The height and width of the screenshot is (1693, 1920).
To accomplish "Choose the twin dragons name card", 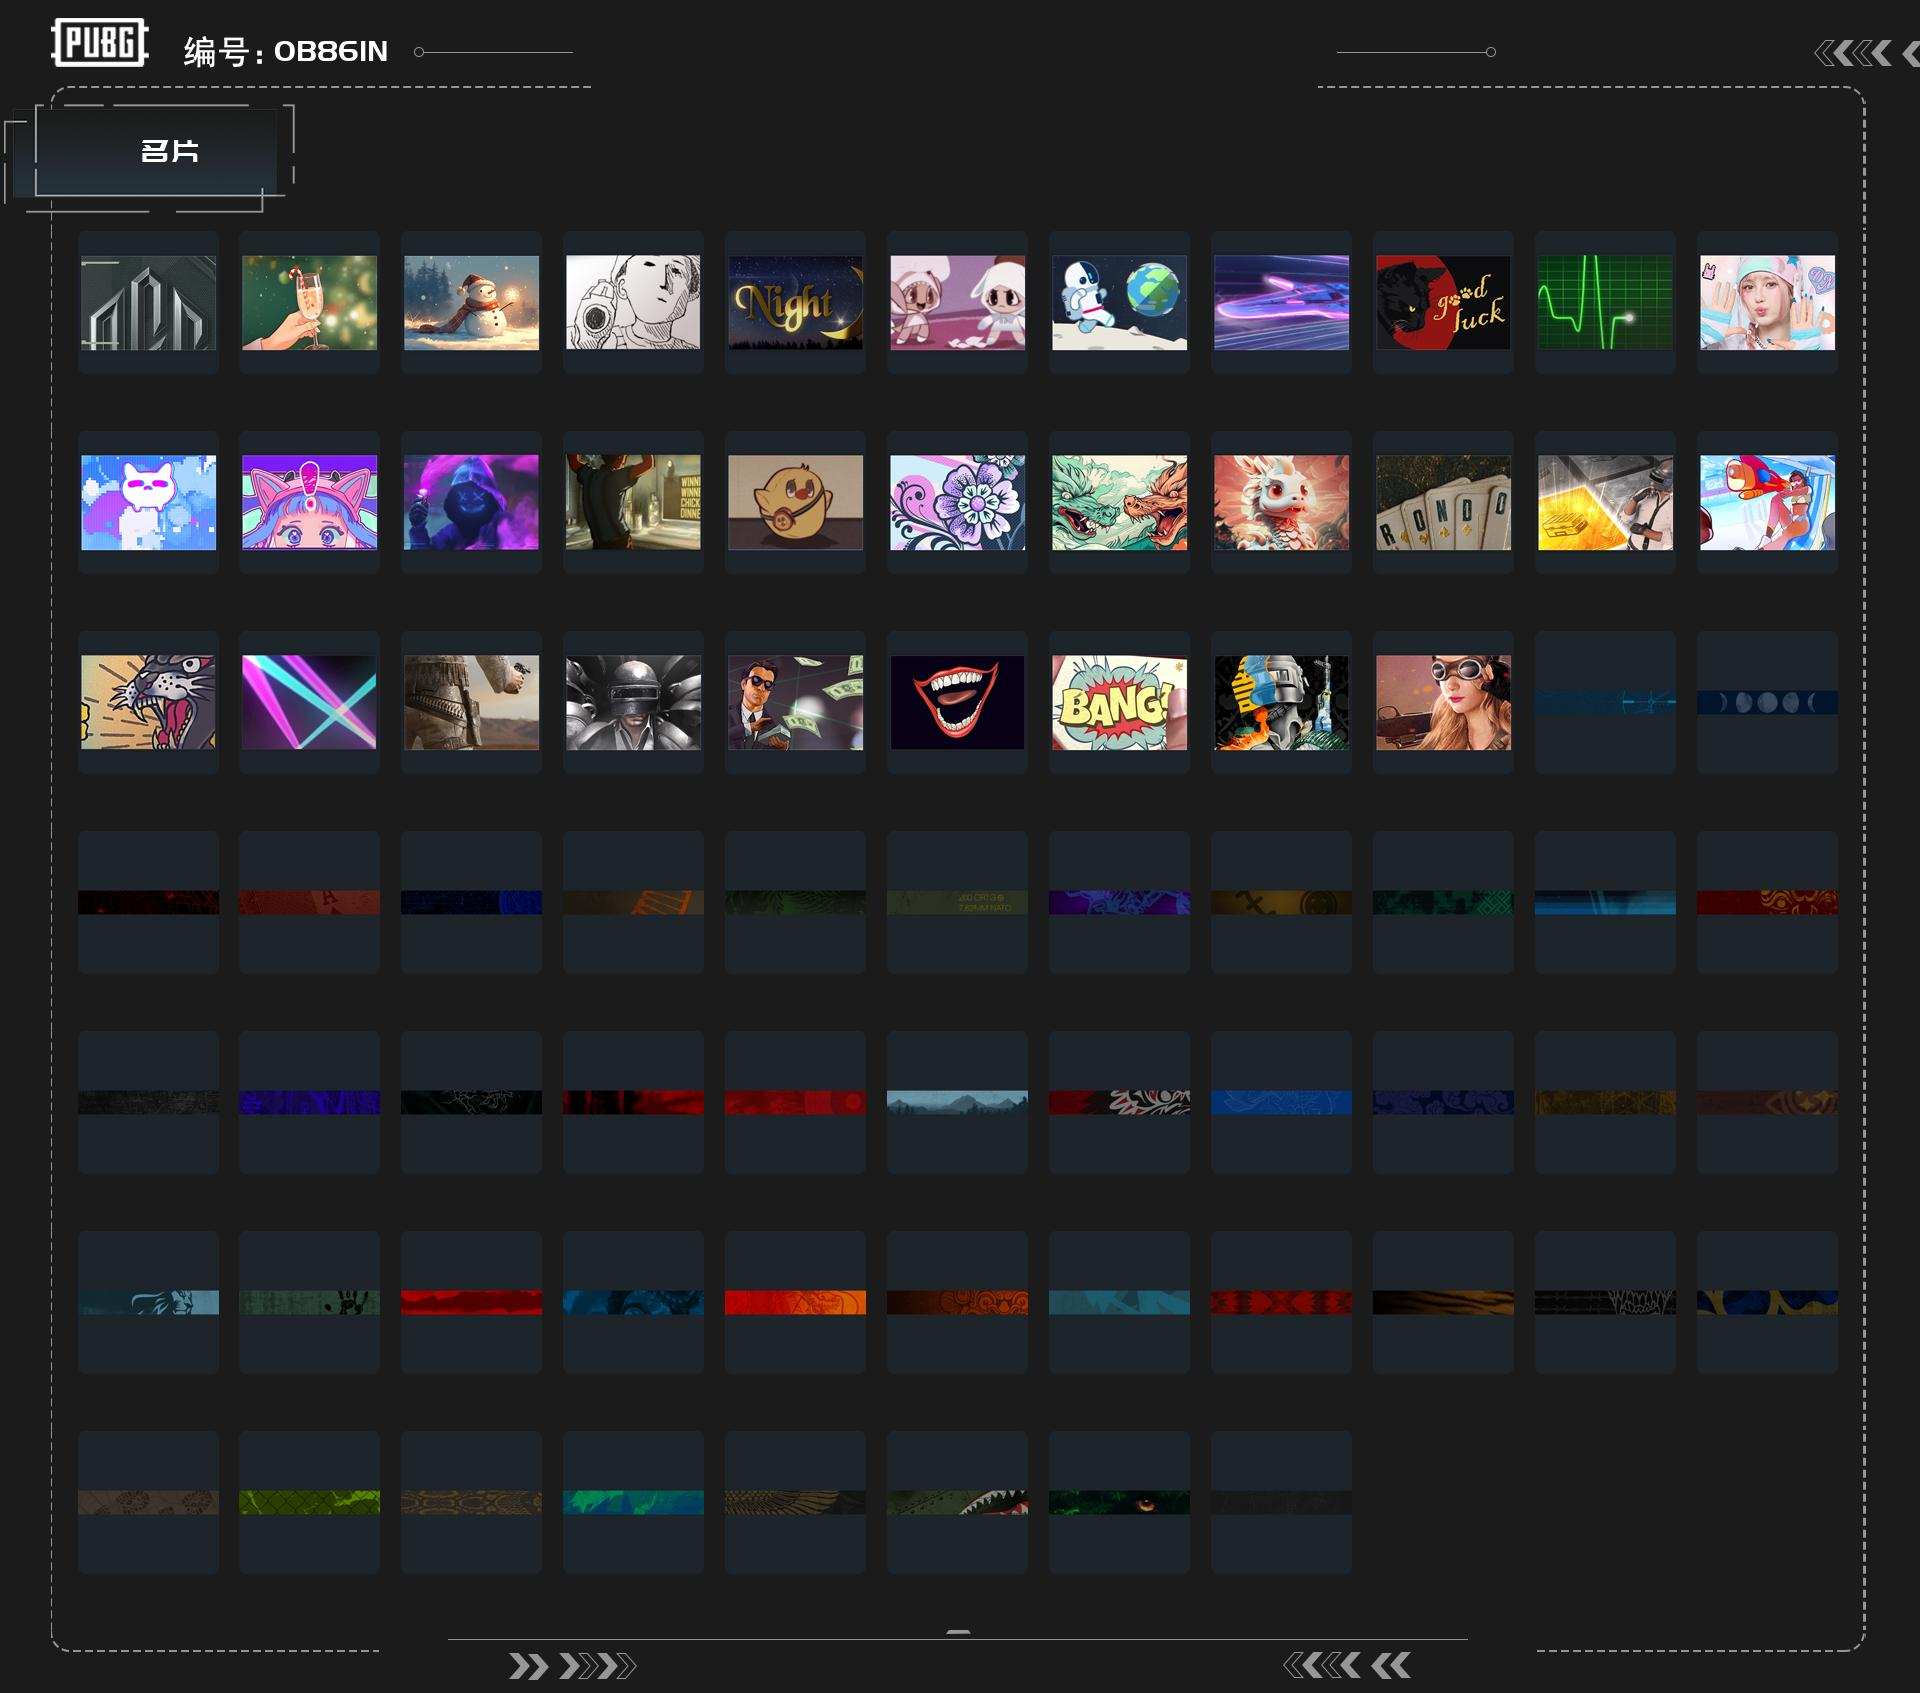I will coord(1119,502).
